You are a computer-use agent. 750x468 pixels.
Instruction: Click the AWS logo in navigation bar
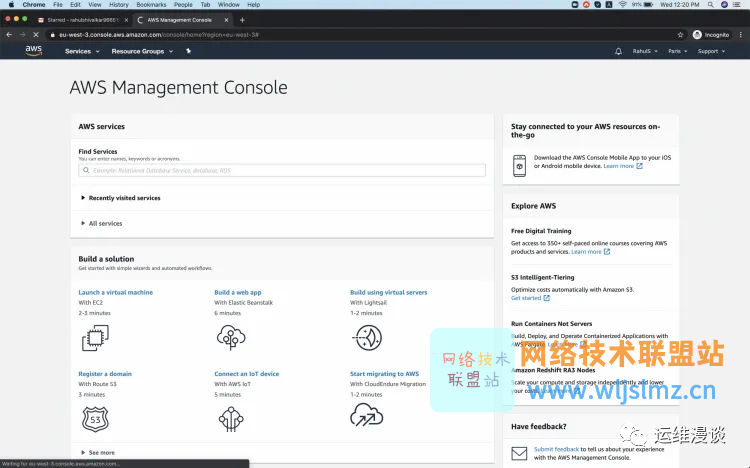tap(33, 51)
